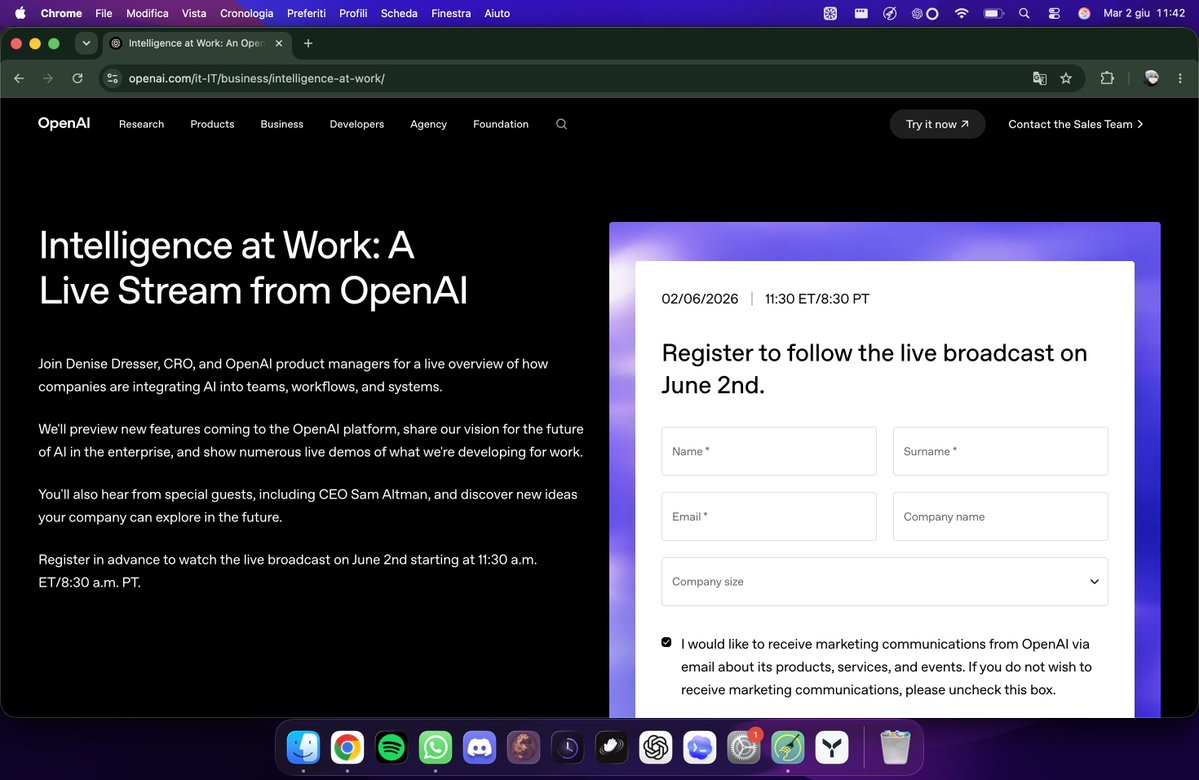Image resolution: width=1199 pixels, height=780 pixels.
Task: Open System Settings from the dock
Action: [x=743, y=747]
